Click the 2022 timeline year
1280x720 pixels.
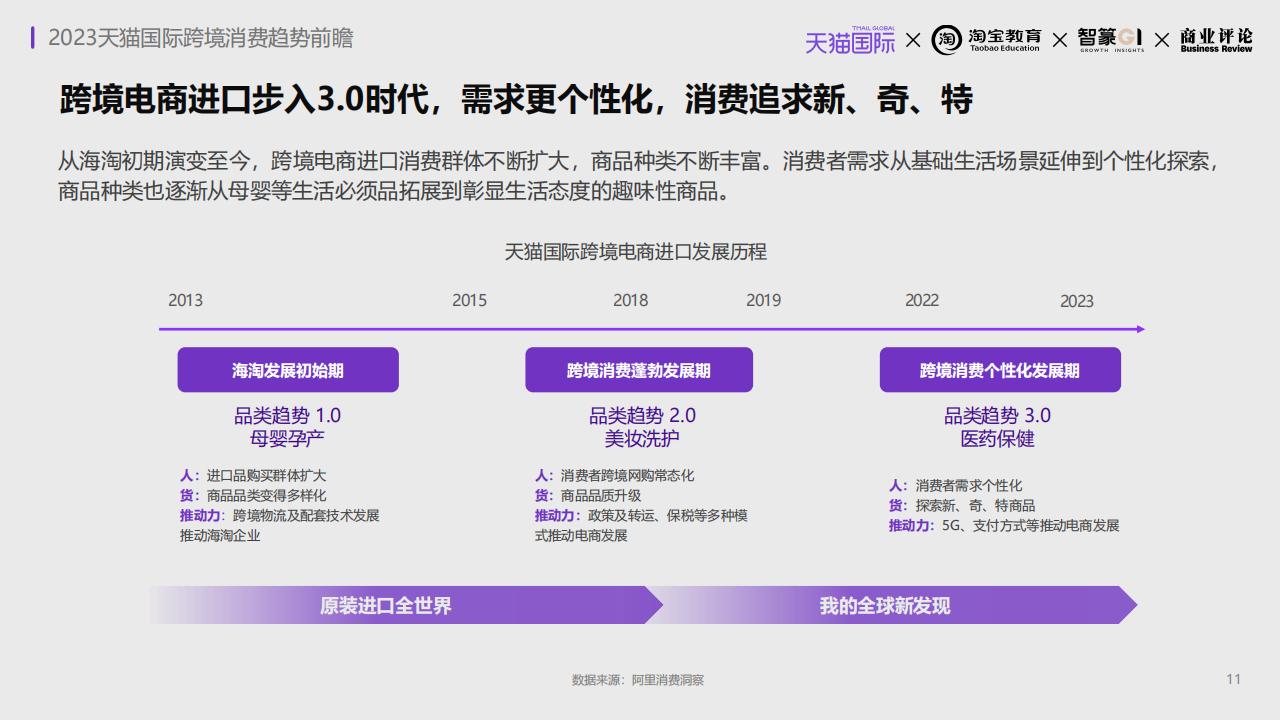point(922,300)
